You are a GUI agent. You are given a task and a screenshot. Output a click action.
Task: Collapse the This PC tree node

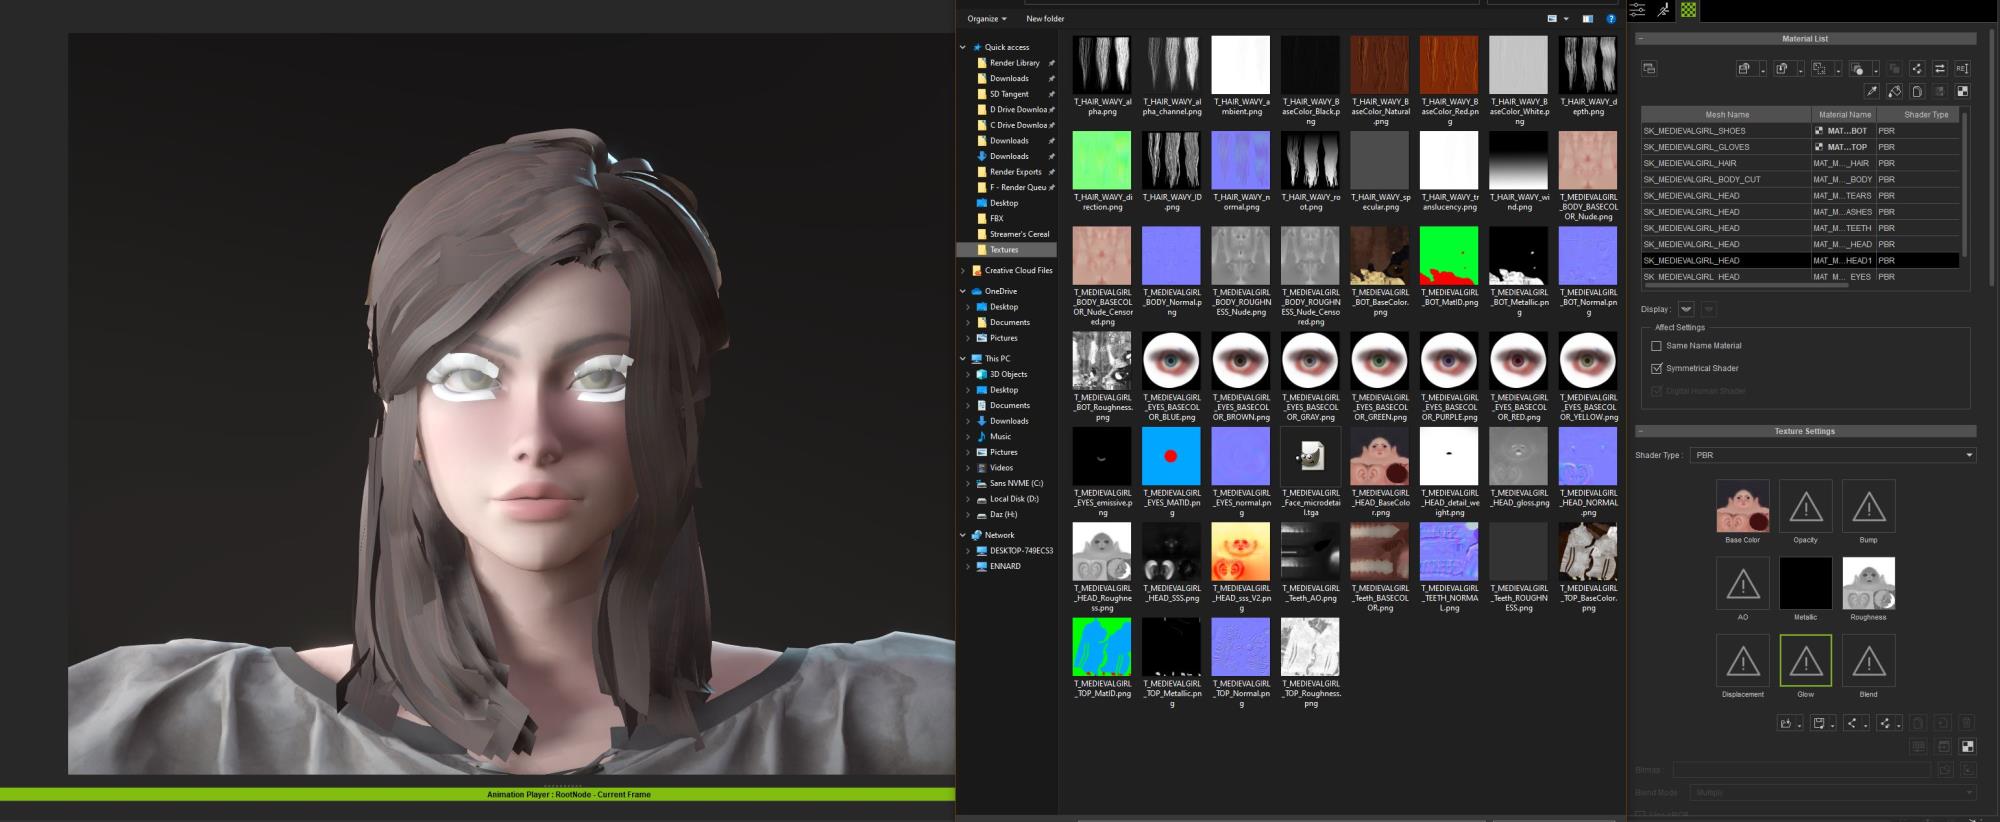(x=963, y=359)
